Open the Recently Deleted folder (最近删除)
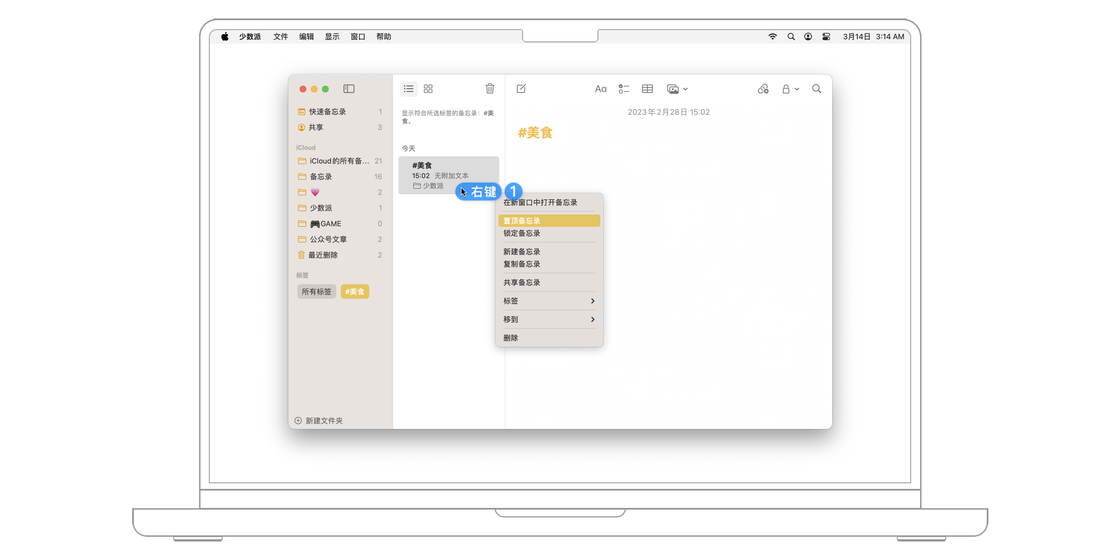 [x=340, y=255]
